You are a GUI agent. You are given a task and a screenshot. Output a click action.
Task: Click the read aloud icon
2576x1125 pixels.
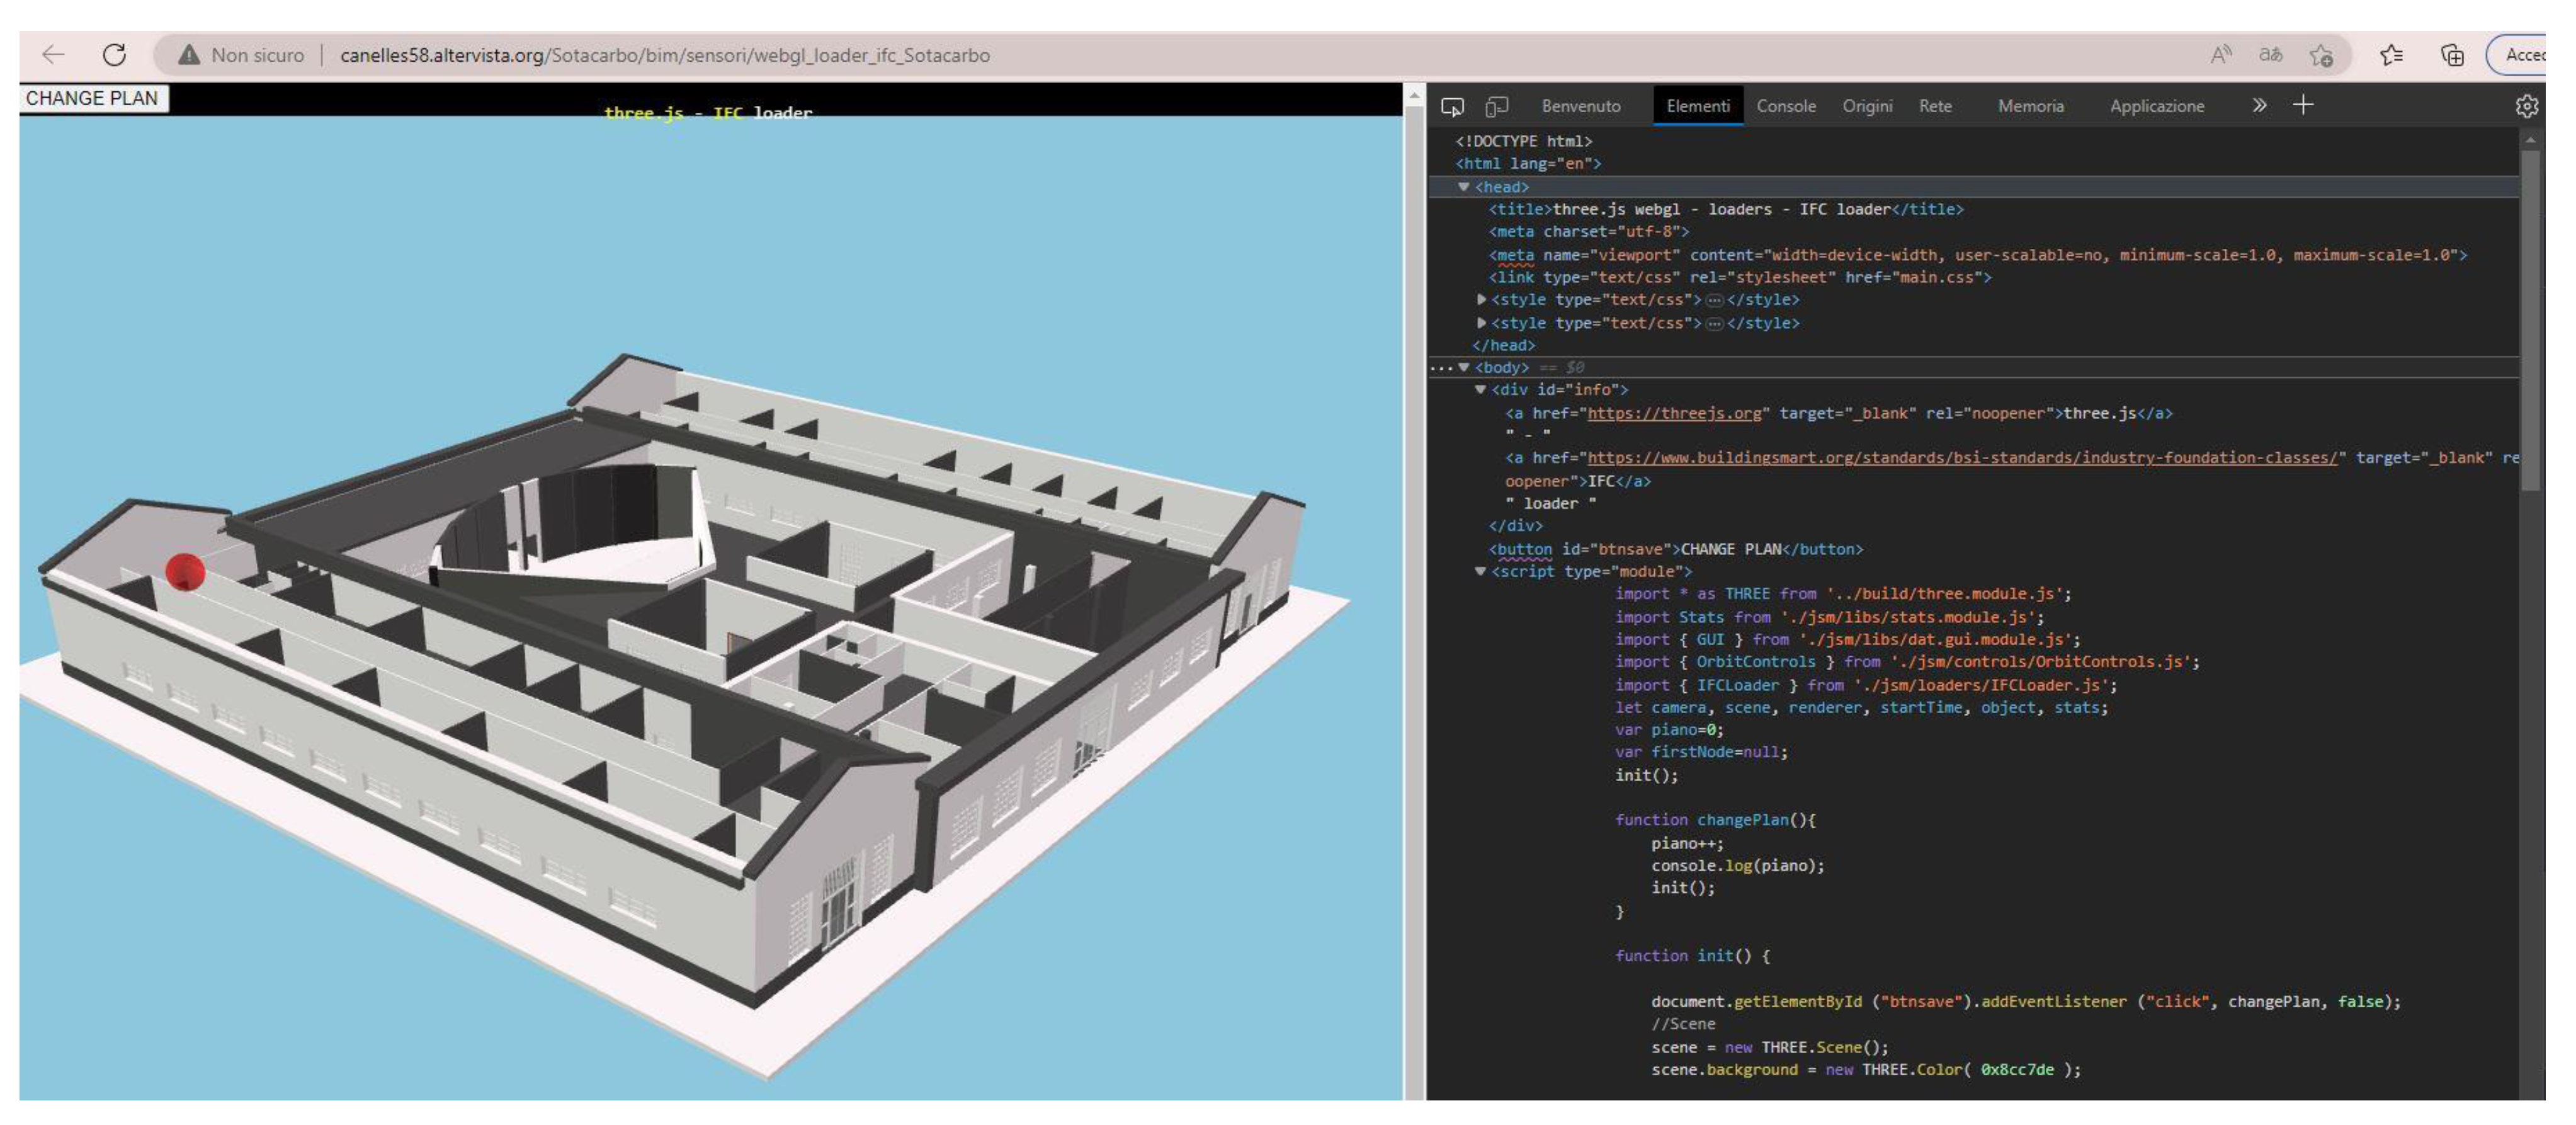(x=2220, y=55)
